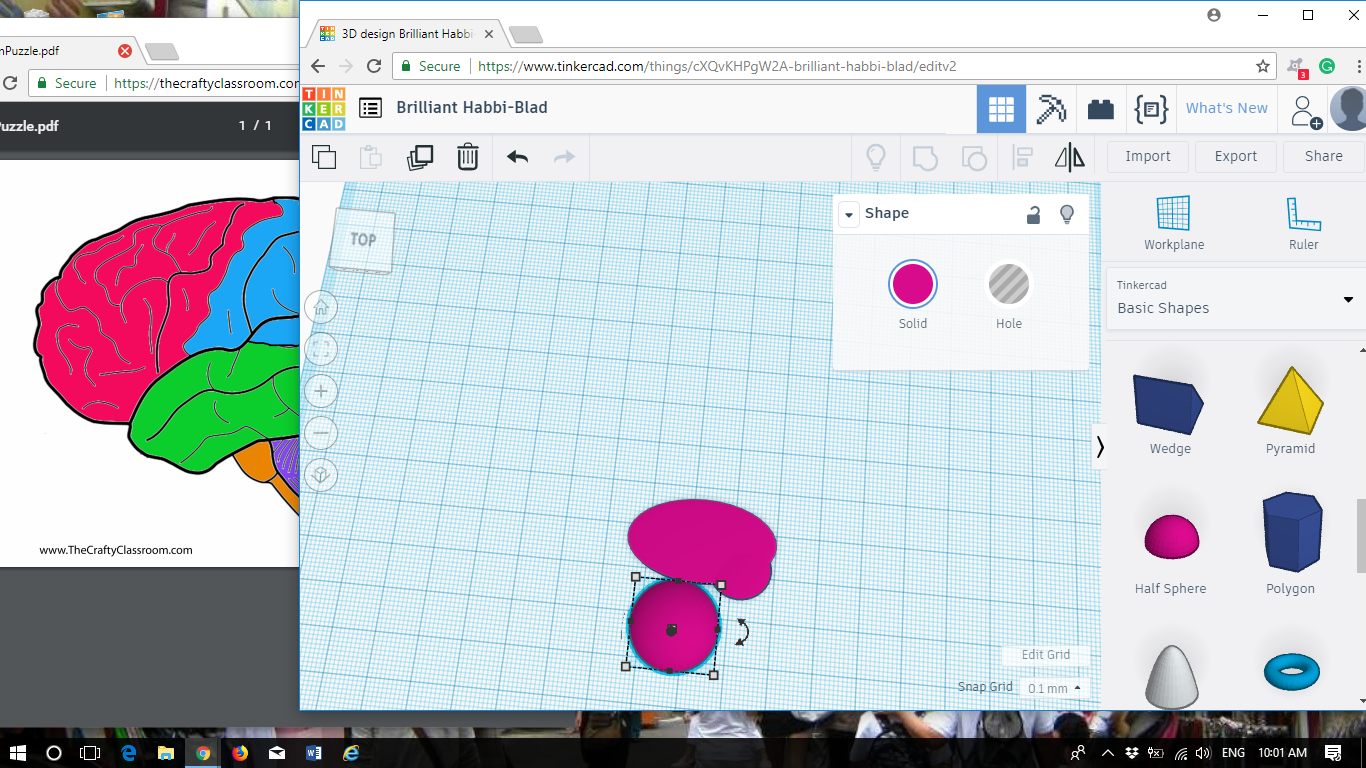
Task: Click the Group shapes icon
Action: (925, 157)
